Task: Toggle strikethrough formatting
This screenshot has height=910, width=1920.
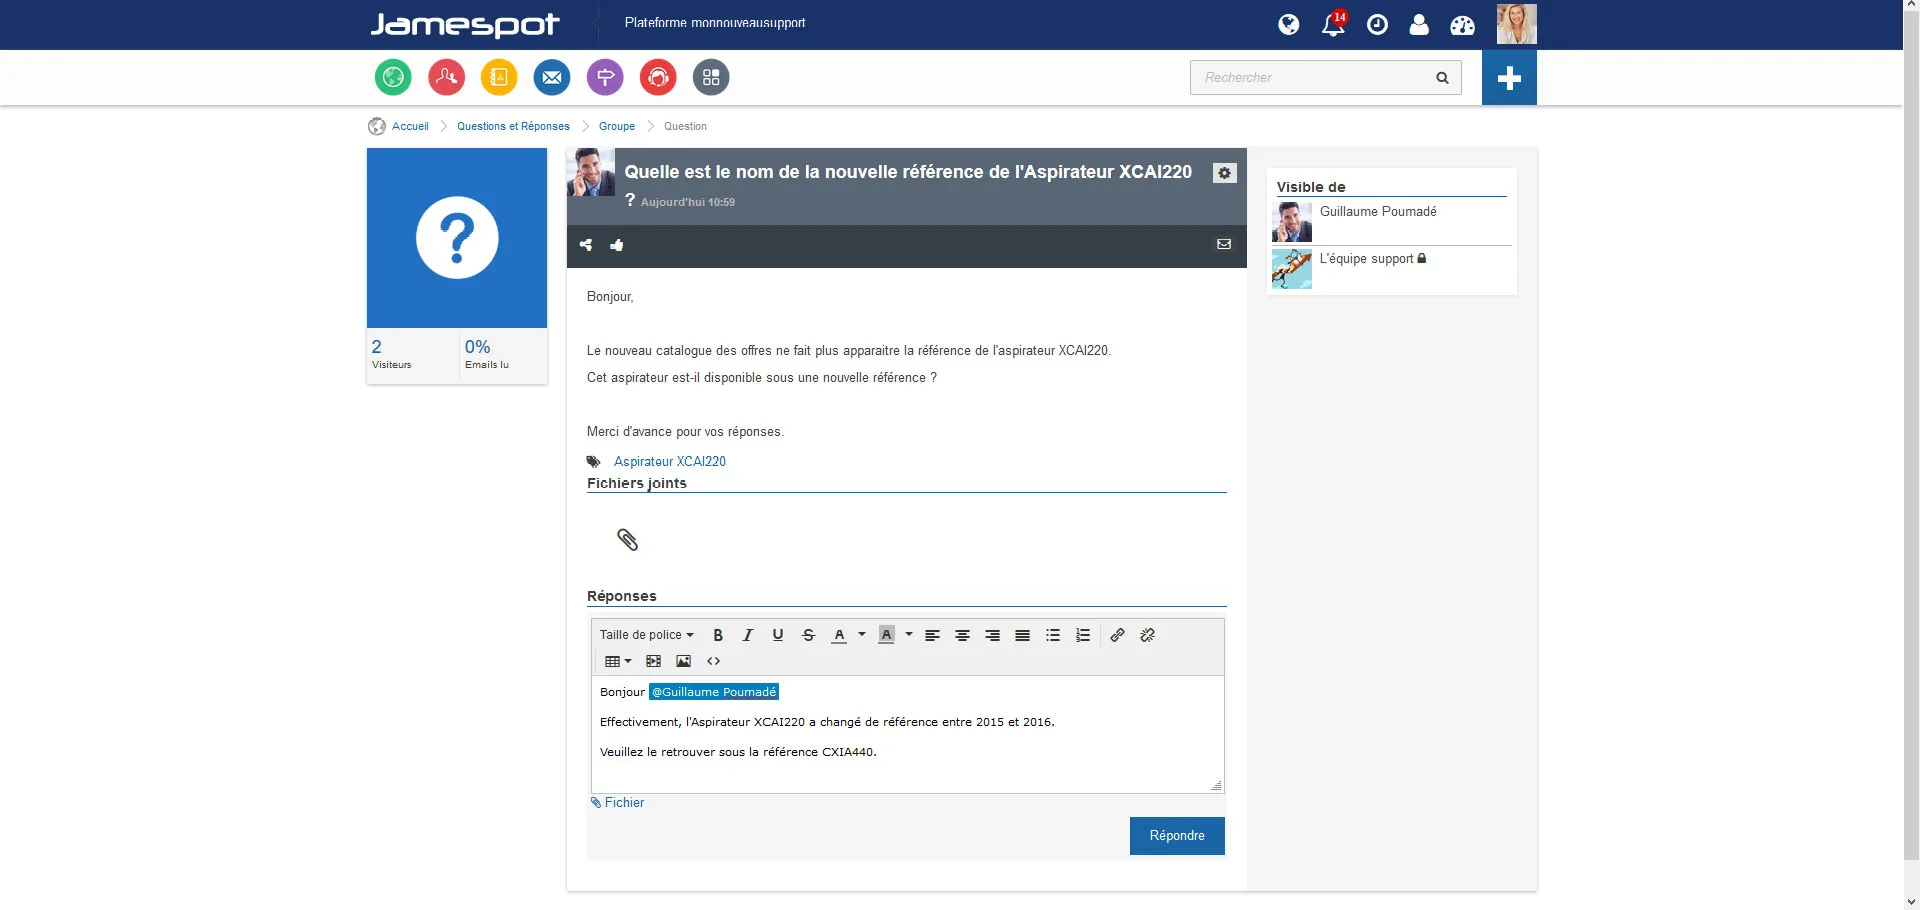Action: click(x=808, y=635)
